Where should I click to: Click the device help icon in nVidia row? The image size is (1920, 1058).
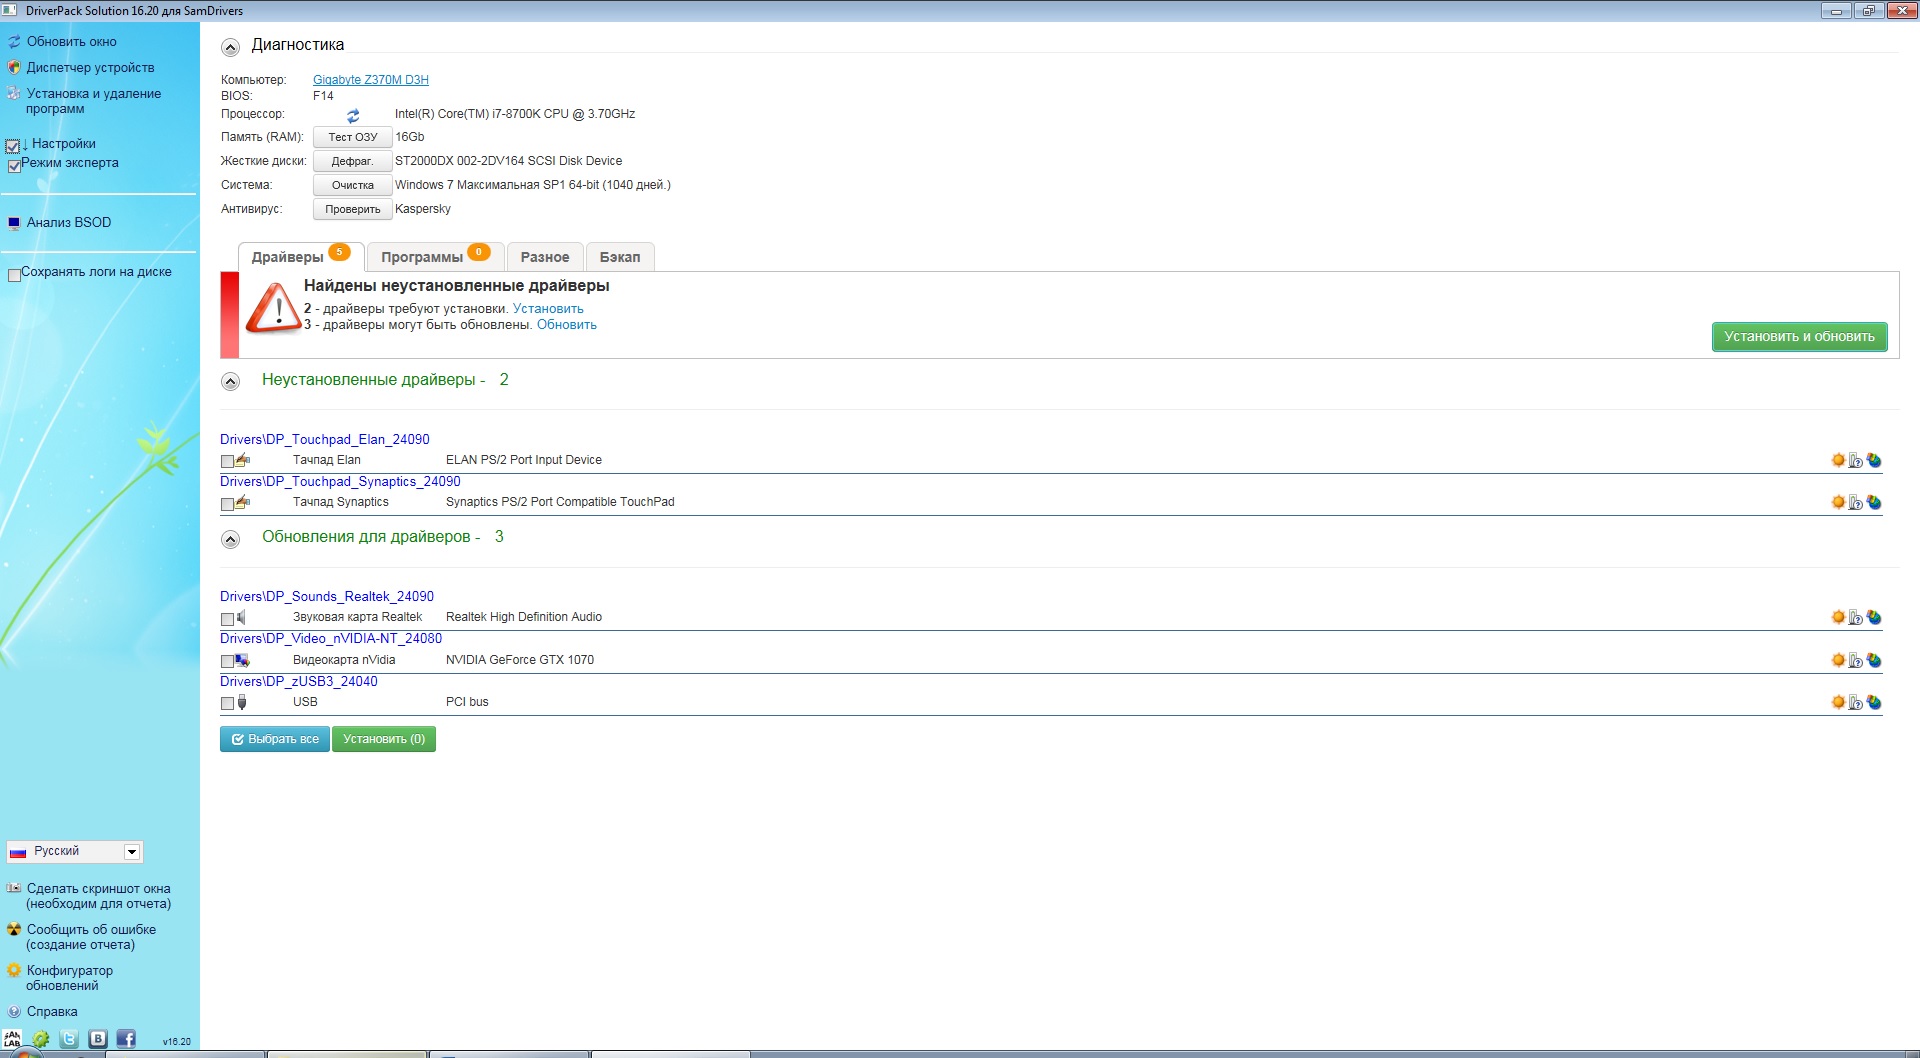[1856, 660]
